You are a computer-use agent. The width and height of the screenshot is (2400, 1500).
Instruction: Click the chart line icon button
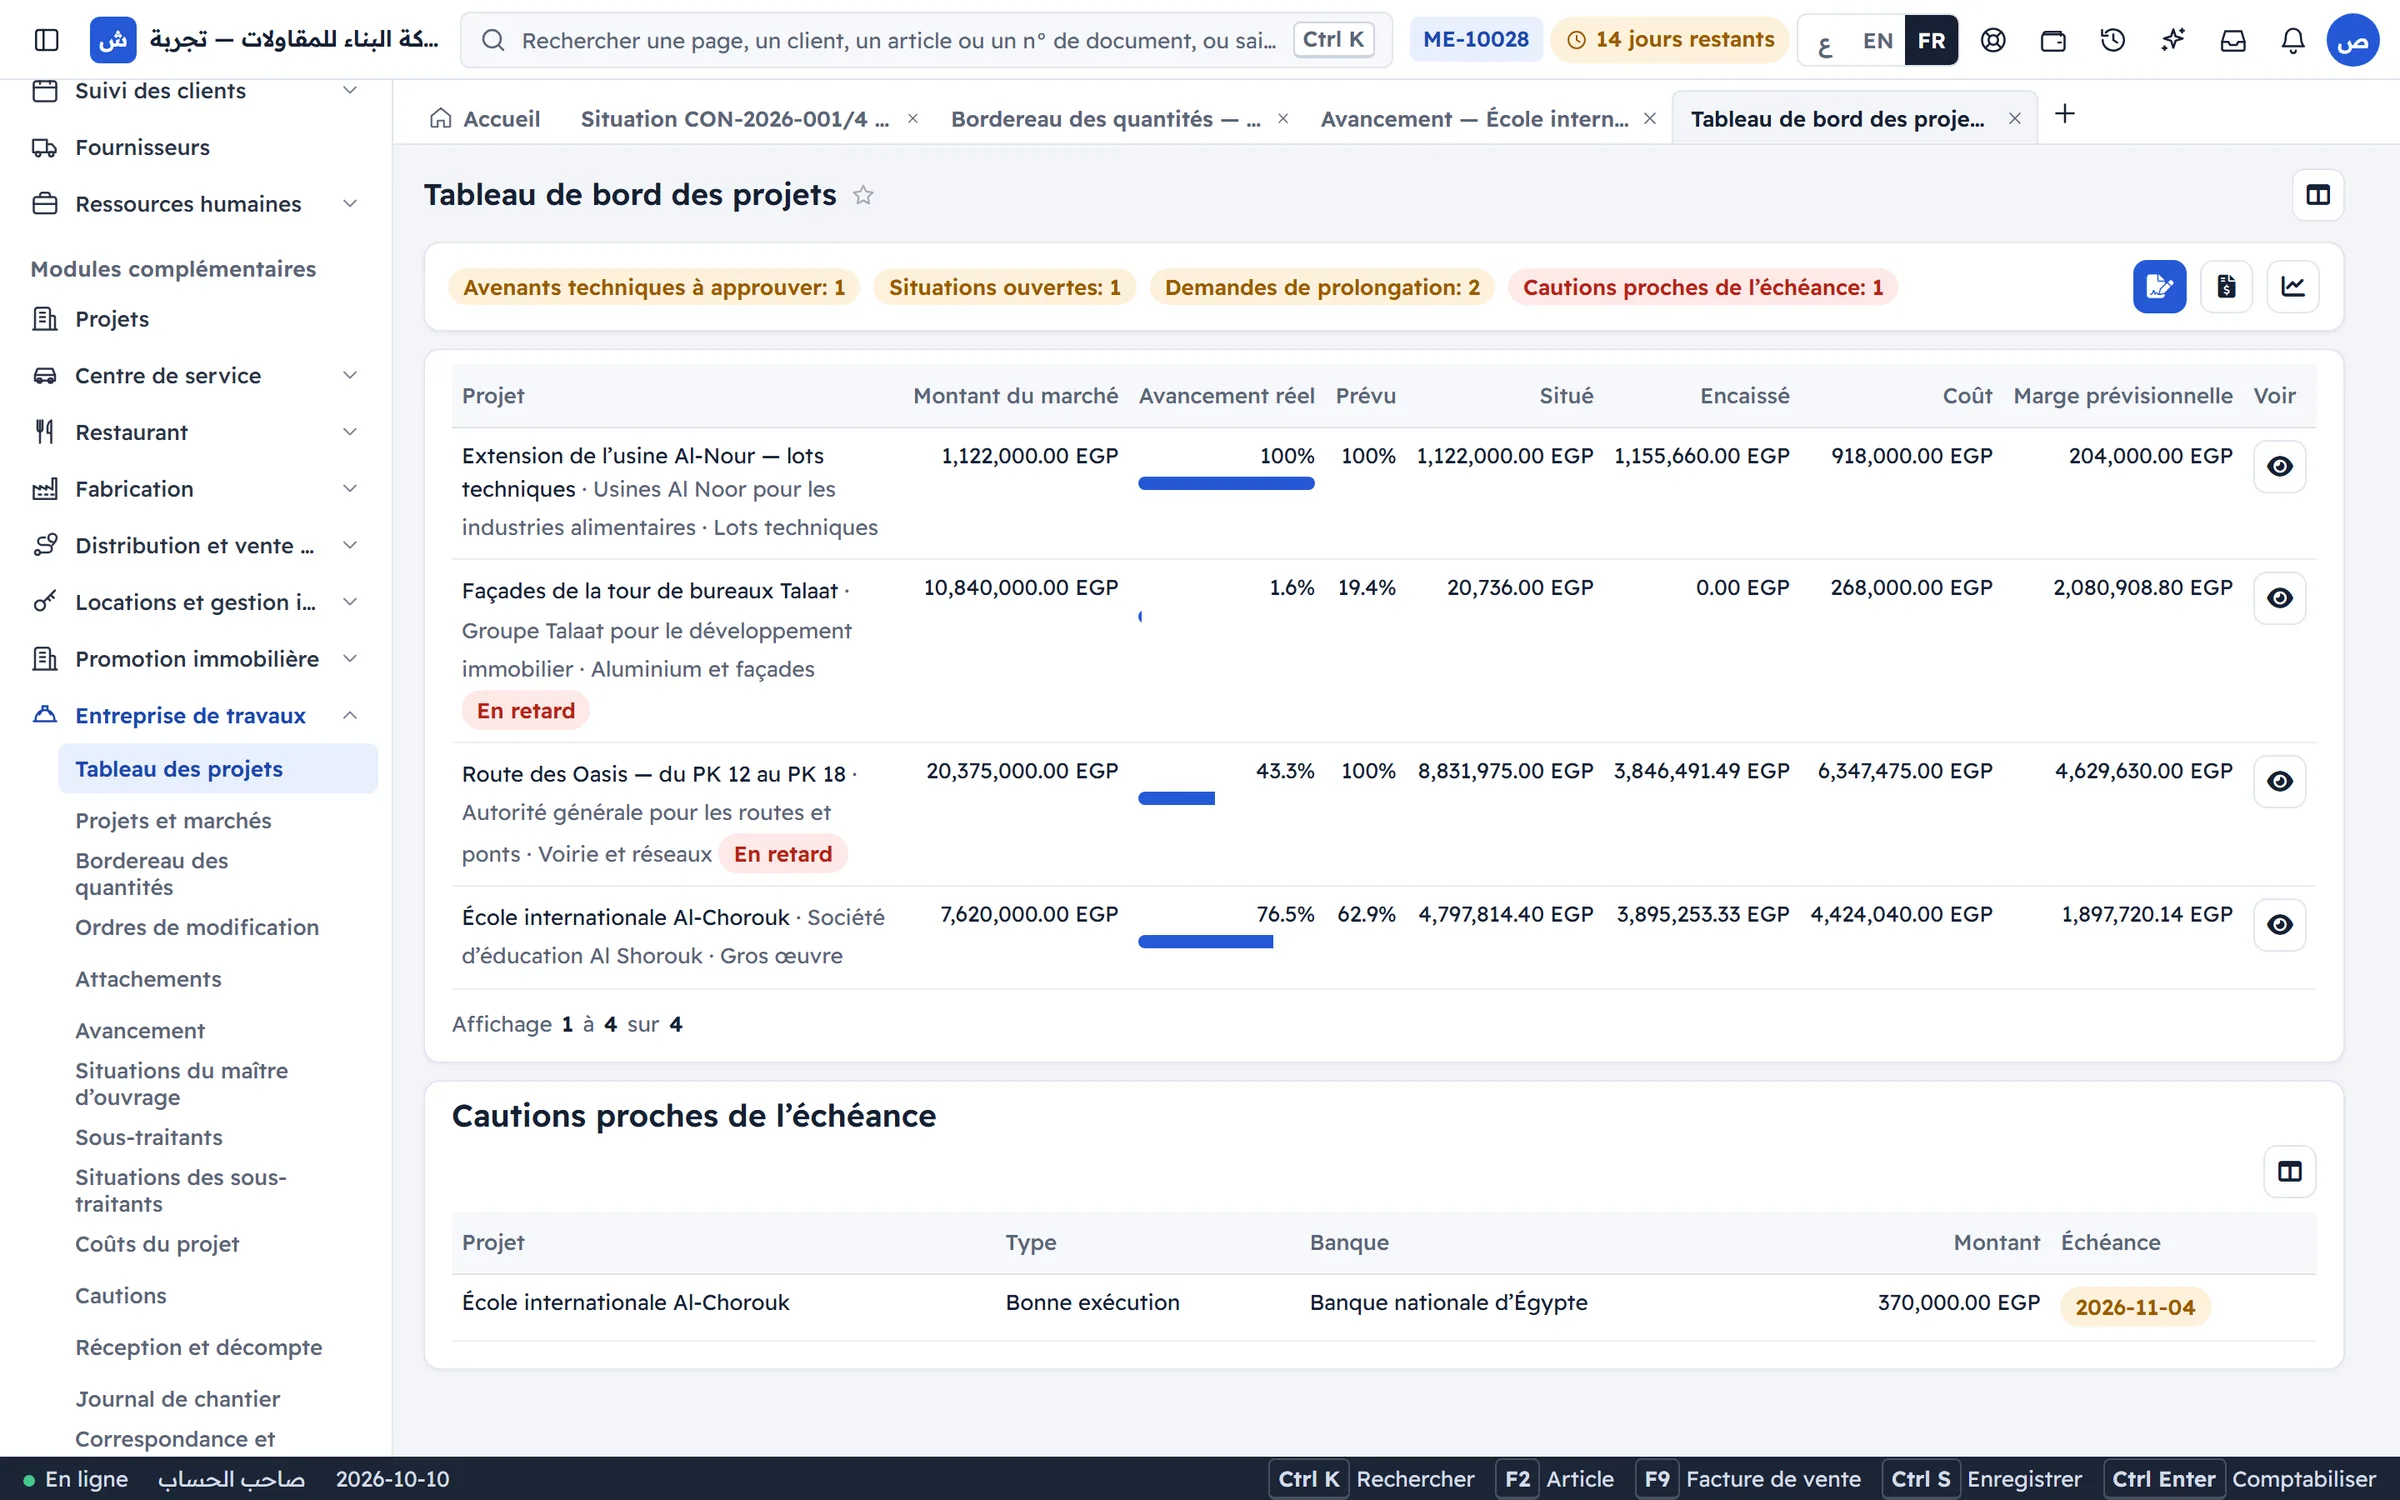(x=2292, y=287)
